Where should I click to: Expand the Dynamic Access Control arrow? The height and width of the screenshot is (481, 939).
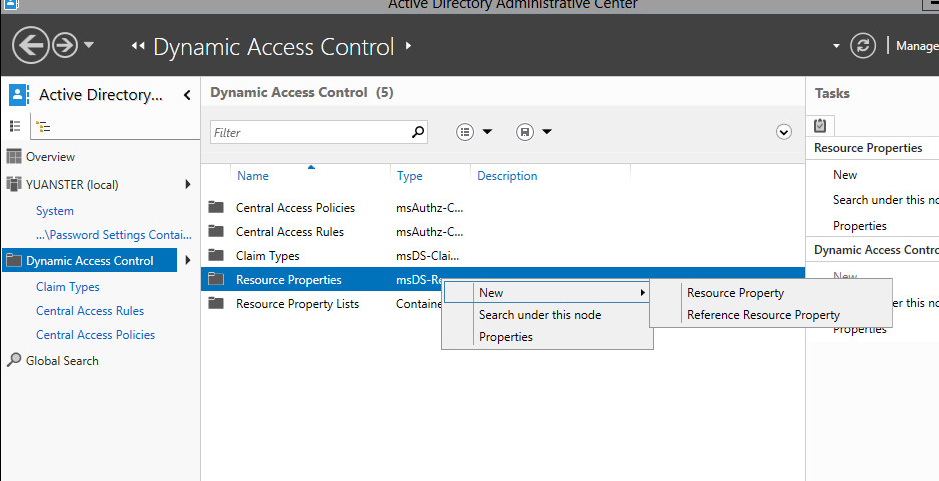[188, 260]
